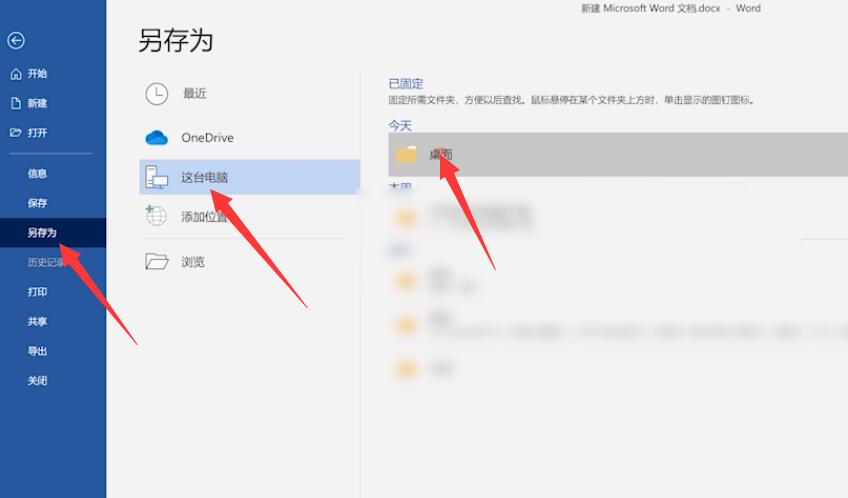Select the 桌面 folder under 今天

pos(618,155)
